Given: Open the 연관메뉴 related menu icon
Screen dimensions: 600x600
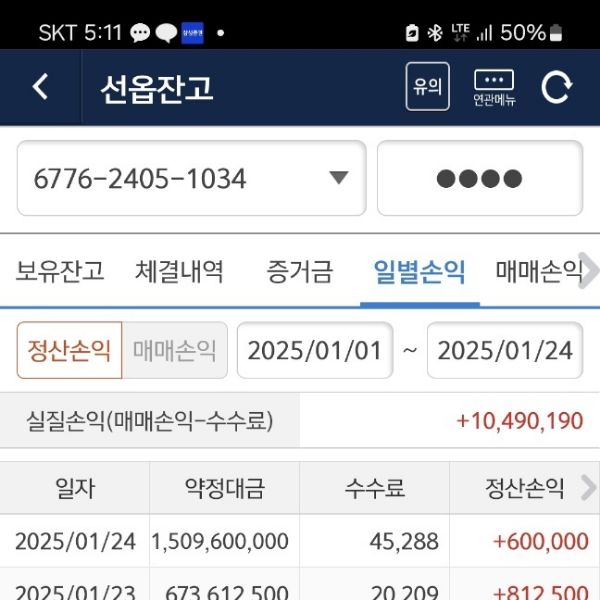Looking at the screenshot, I should point(494,87).
